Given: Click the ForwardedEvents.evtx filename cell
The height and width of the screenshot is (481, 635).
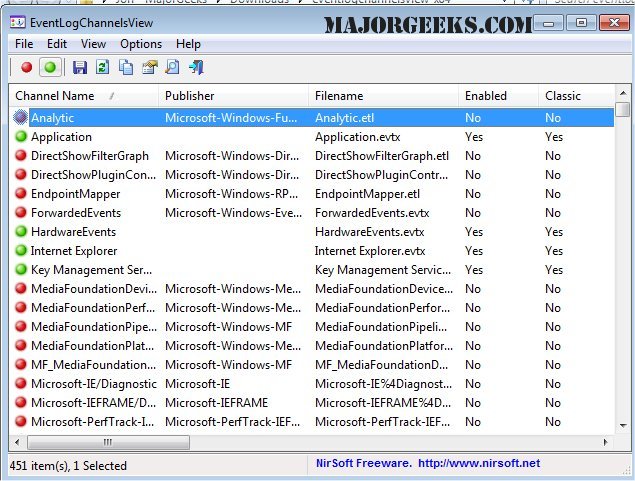Looking at the screenshot, I should (x=372, y=213).
